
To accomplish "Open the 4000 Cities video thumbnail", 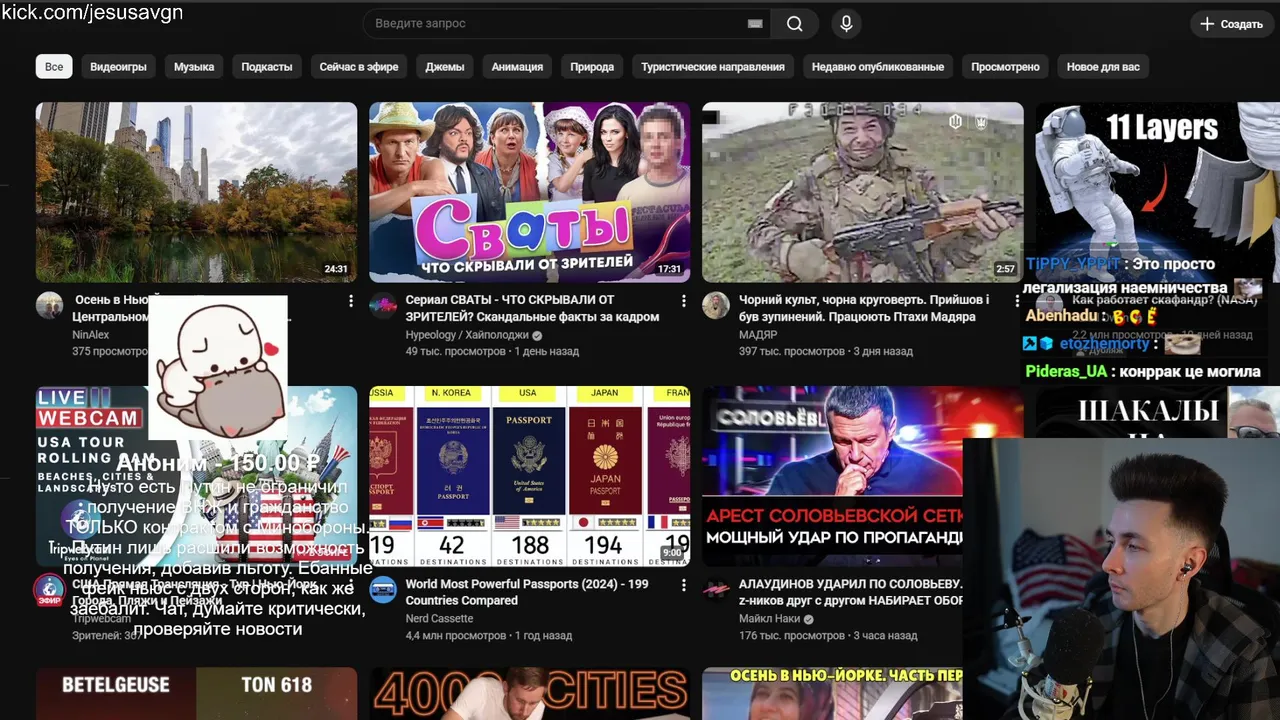I will point(529,694).
